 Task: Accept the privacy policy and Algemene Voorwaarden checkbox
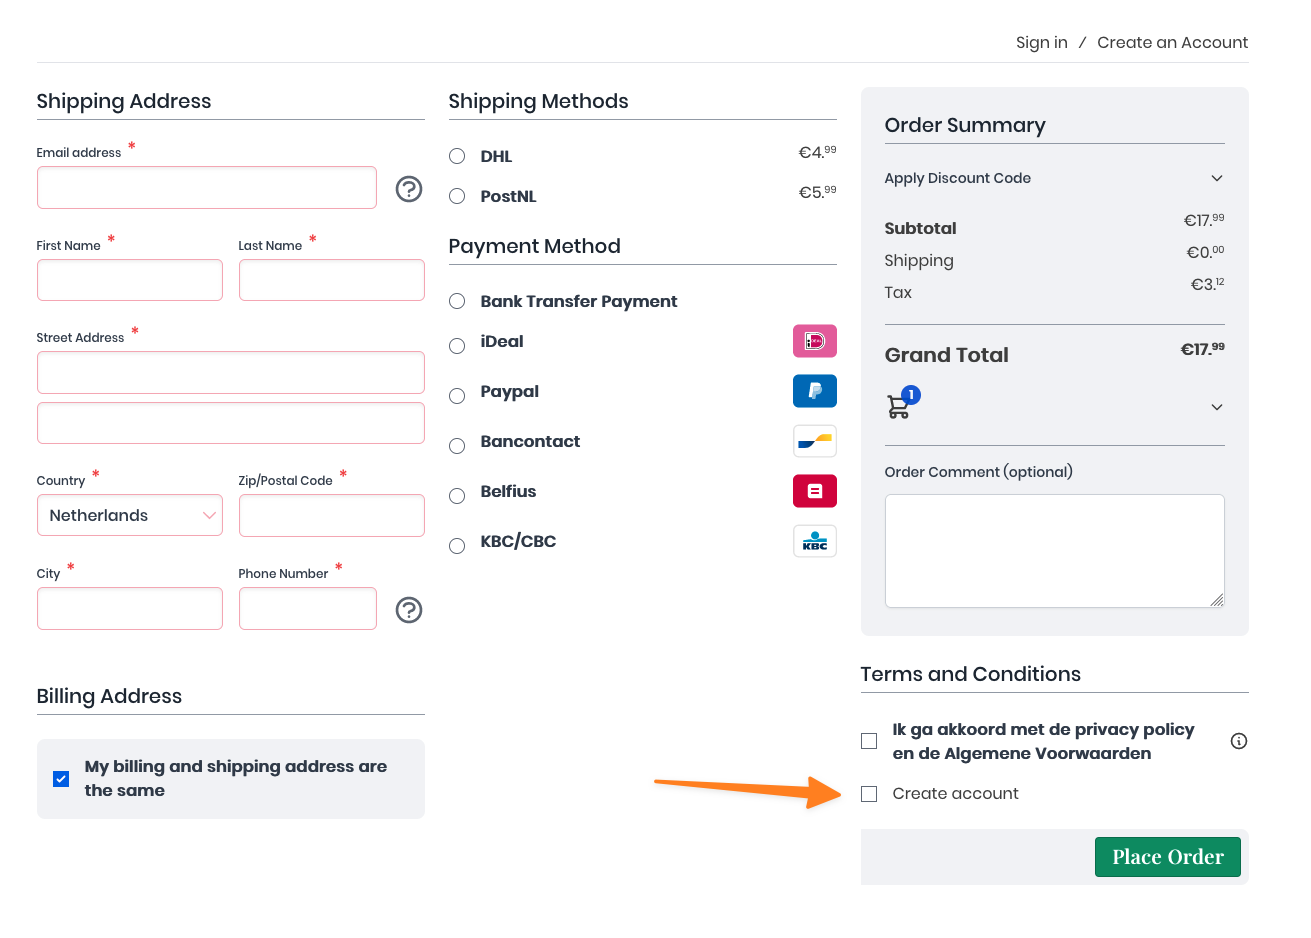[869, 741]
